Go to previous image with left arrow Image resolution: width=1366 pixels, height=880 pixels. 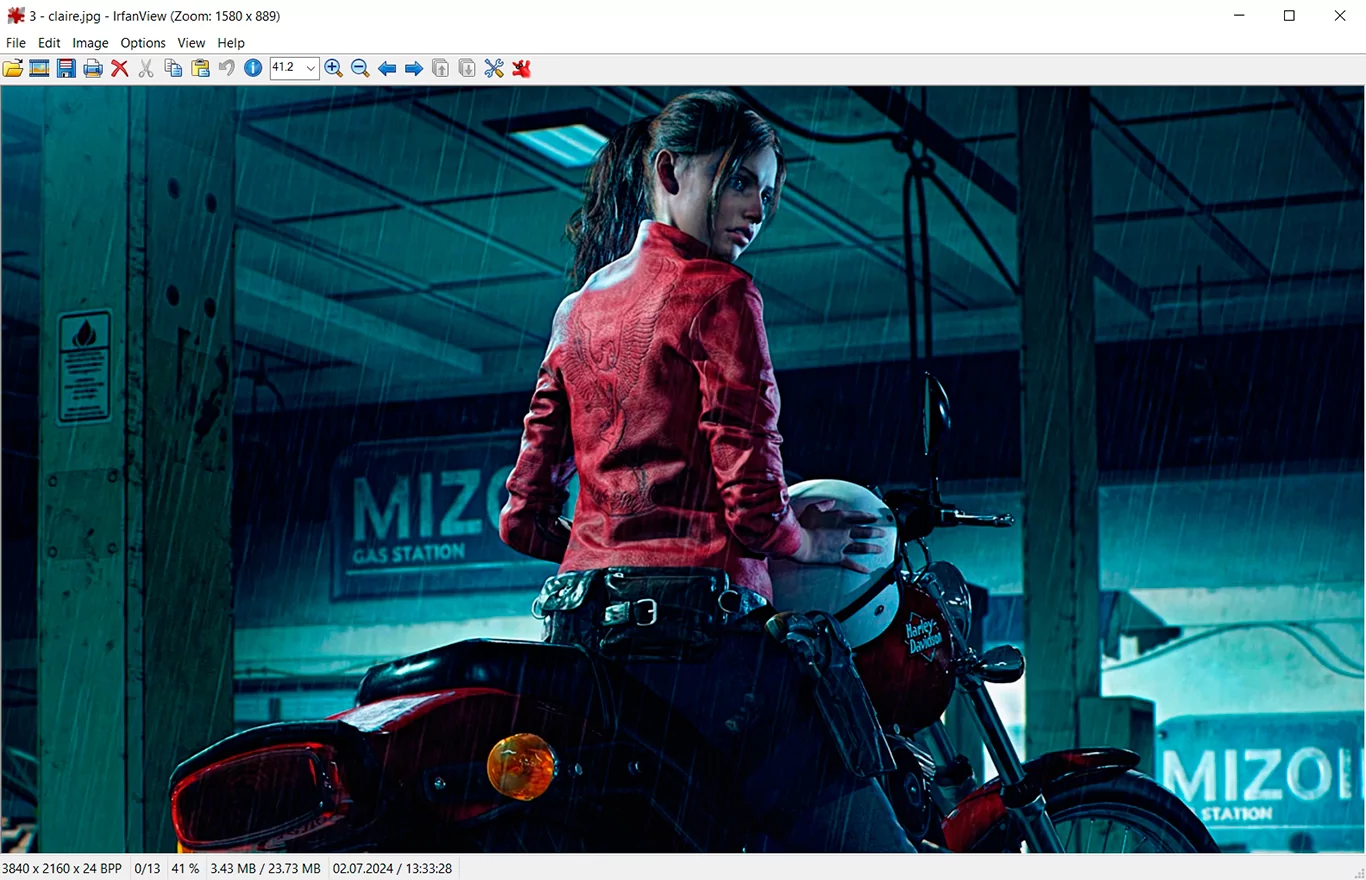click(387, 68)
